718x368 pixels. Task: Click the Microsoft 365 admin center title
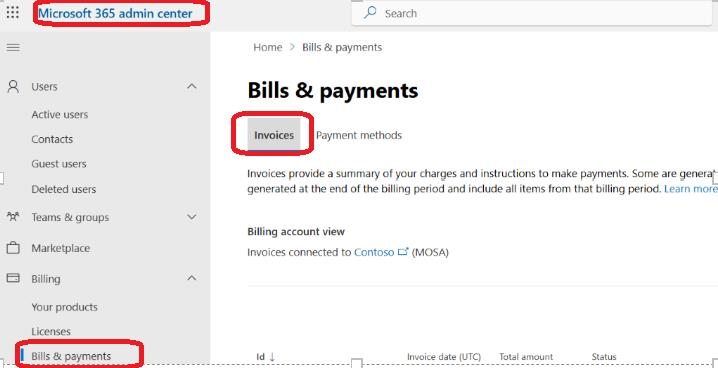tap(115, 13)
